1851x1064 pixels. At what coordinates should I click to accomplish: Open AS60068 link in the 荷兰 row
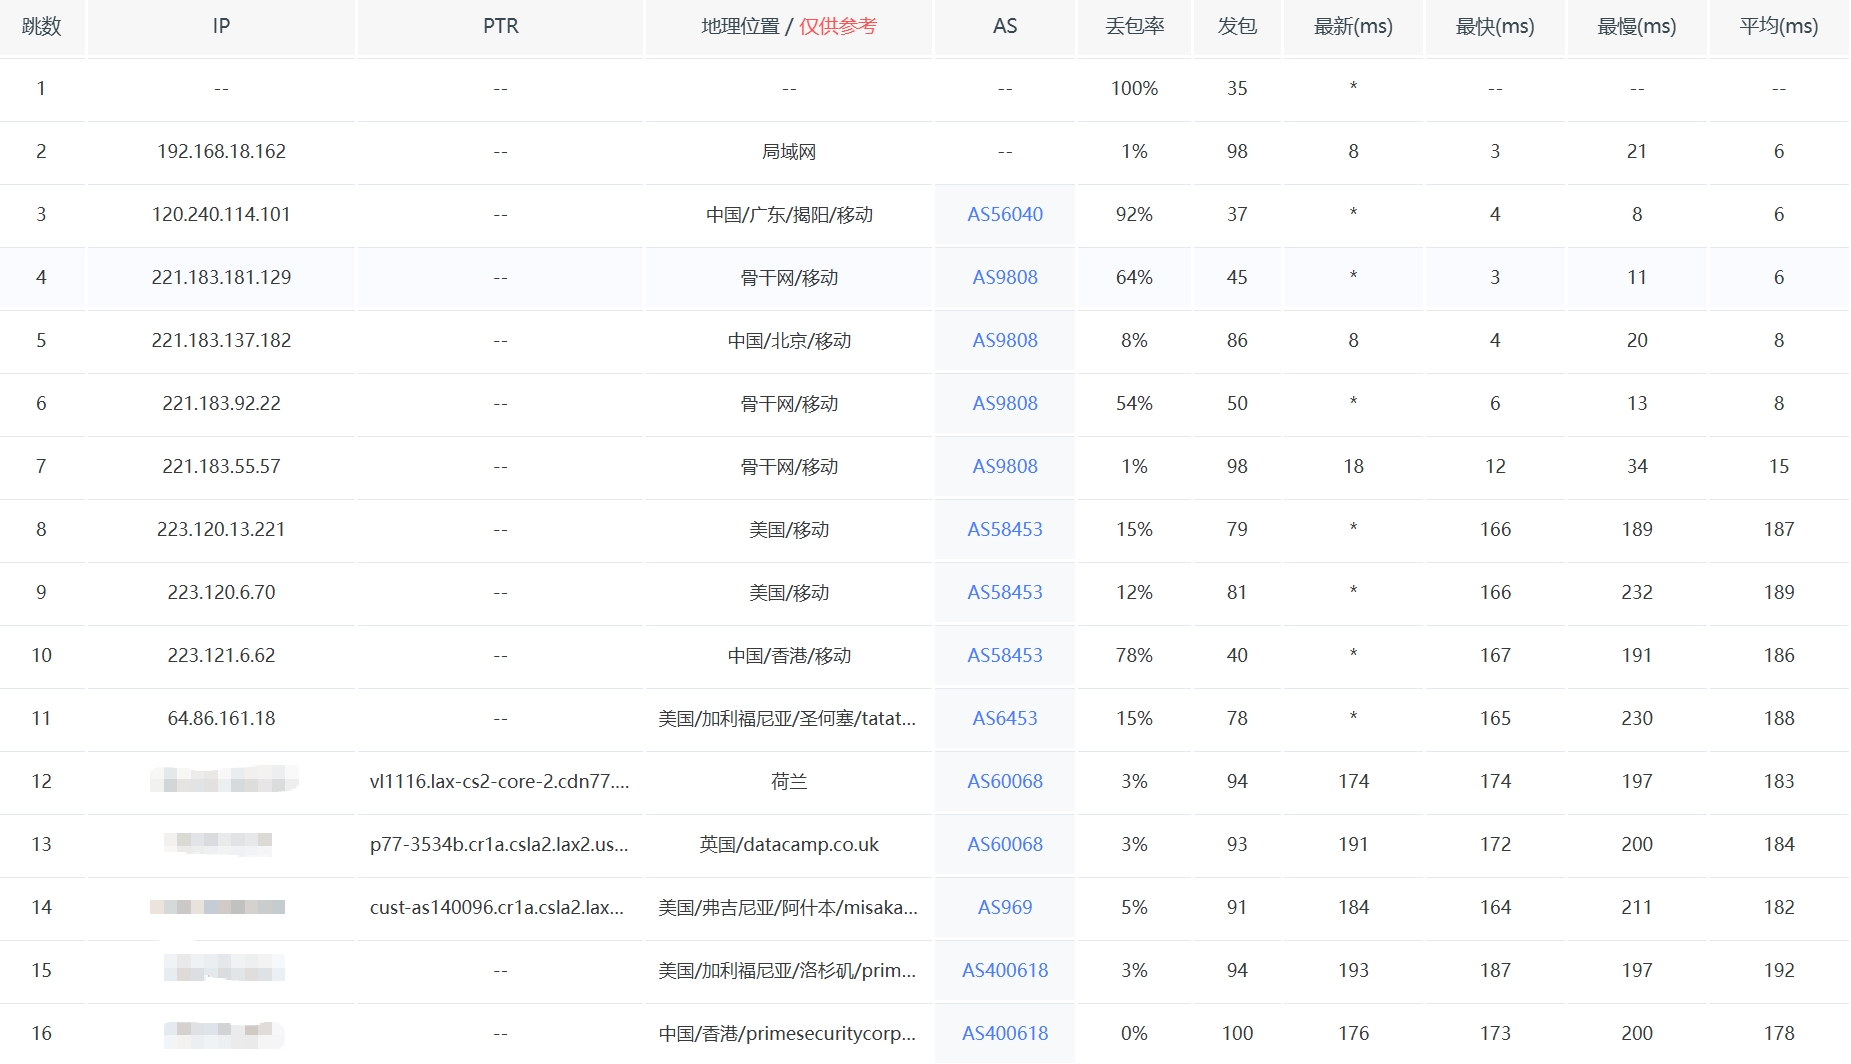coord(1004,781)
